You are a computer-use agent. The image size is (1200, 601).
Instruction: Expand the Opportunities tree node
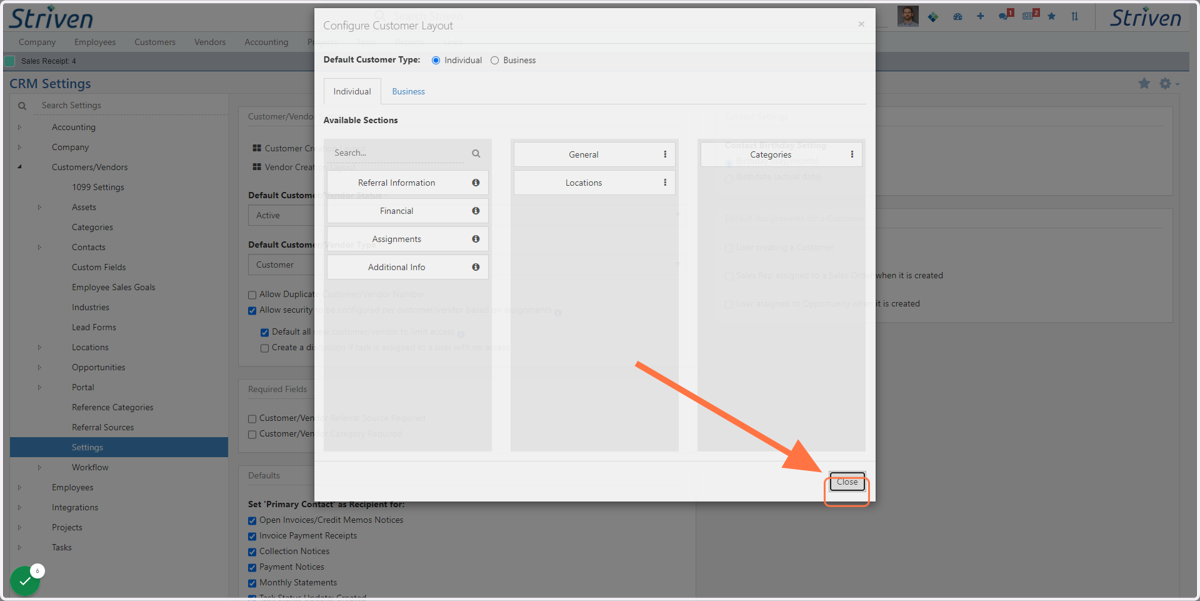[40, 367]
